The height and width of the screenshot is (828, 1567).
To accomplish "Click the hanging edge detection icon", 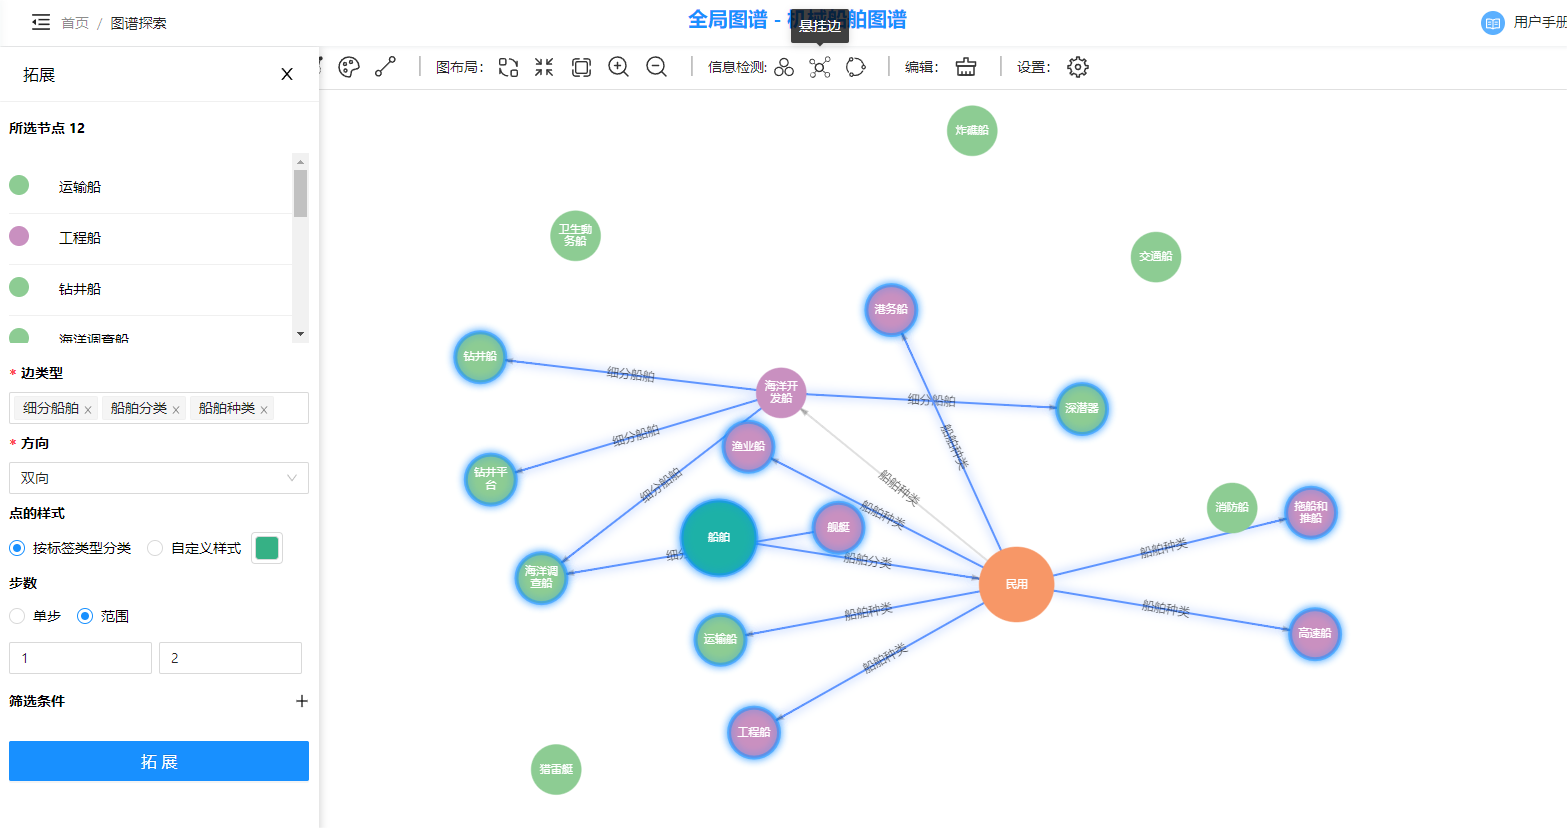I will (820, 67).
